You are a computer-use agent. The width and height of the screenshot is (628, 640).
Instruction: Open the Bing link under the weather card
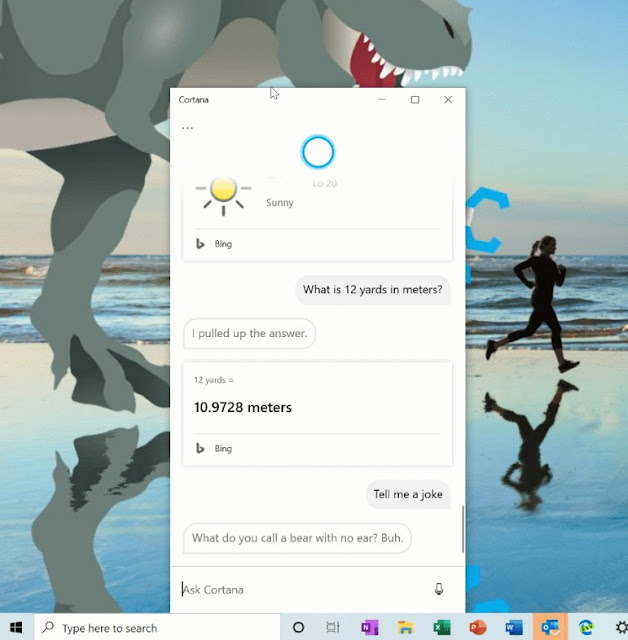pos(223,244)
